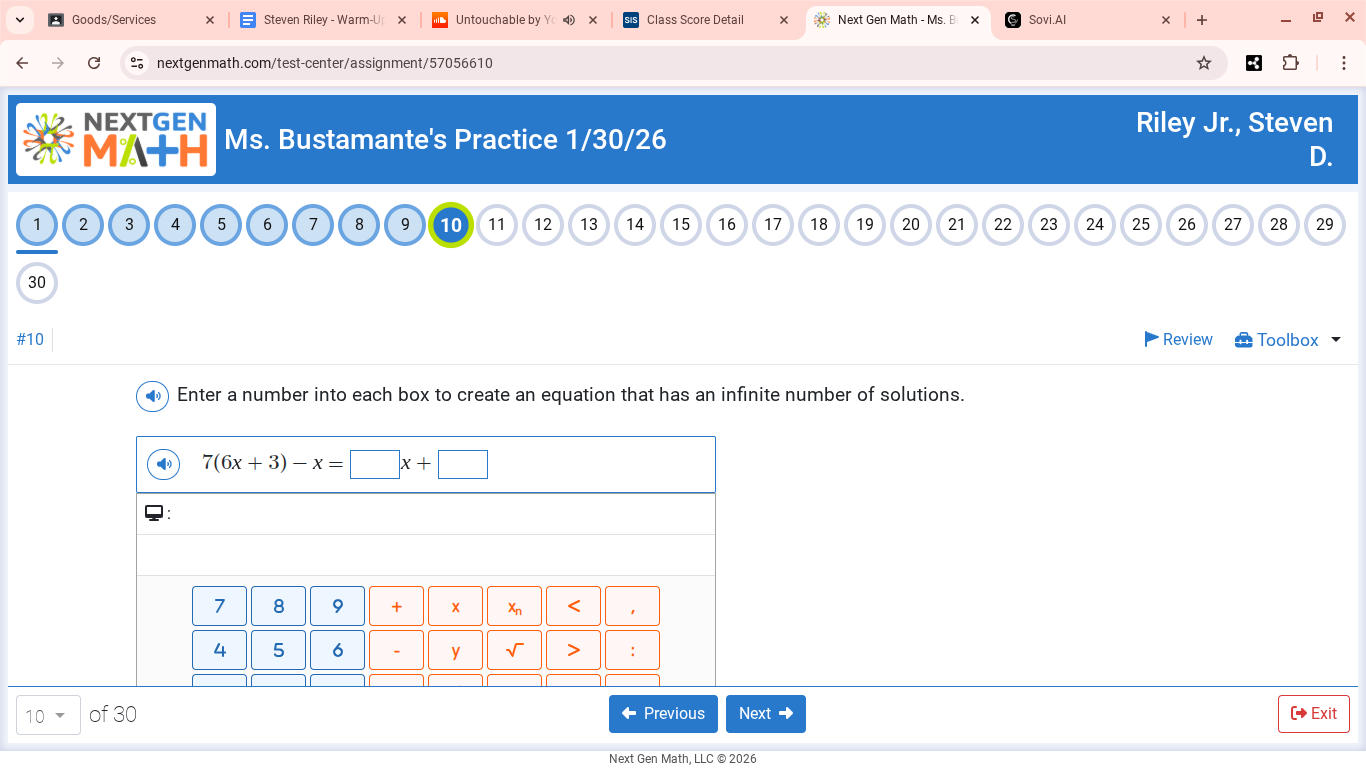Open the Toolbox dropdown

pos(1285,339)
